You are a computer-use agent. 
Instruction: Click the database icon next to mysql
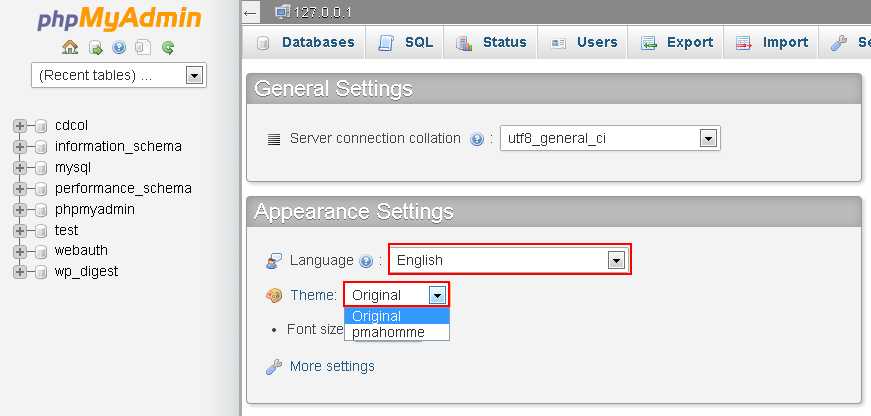pos(41,168)
